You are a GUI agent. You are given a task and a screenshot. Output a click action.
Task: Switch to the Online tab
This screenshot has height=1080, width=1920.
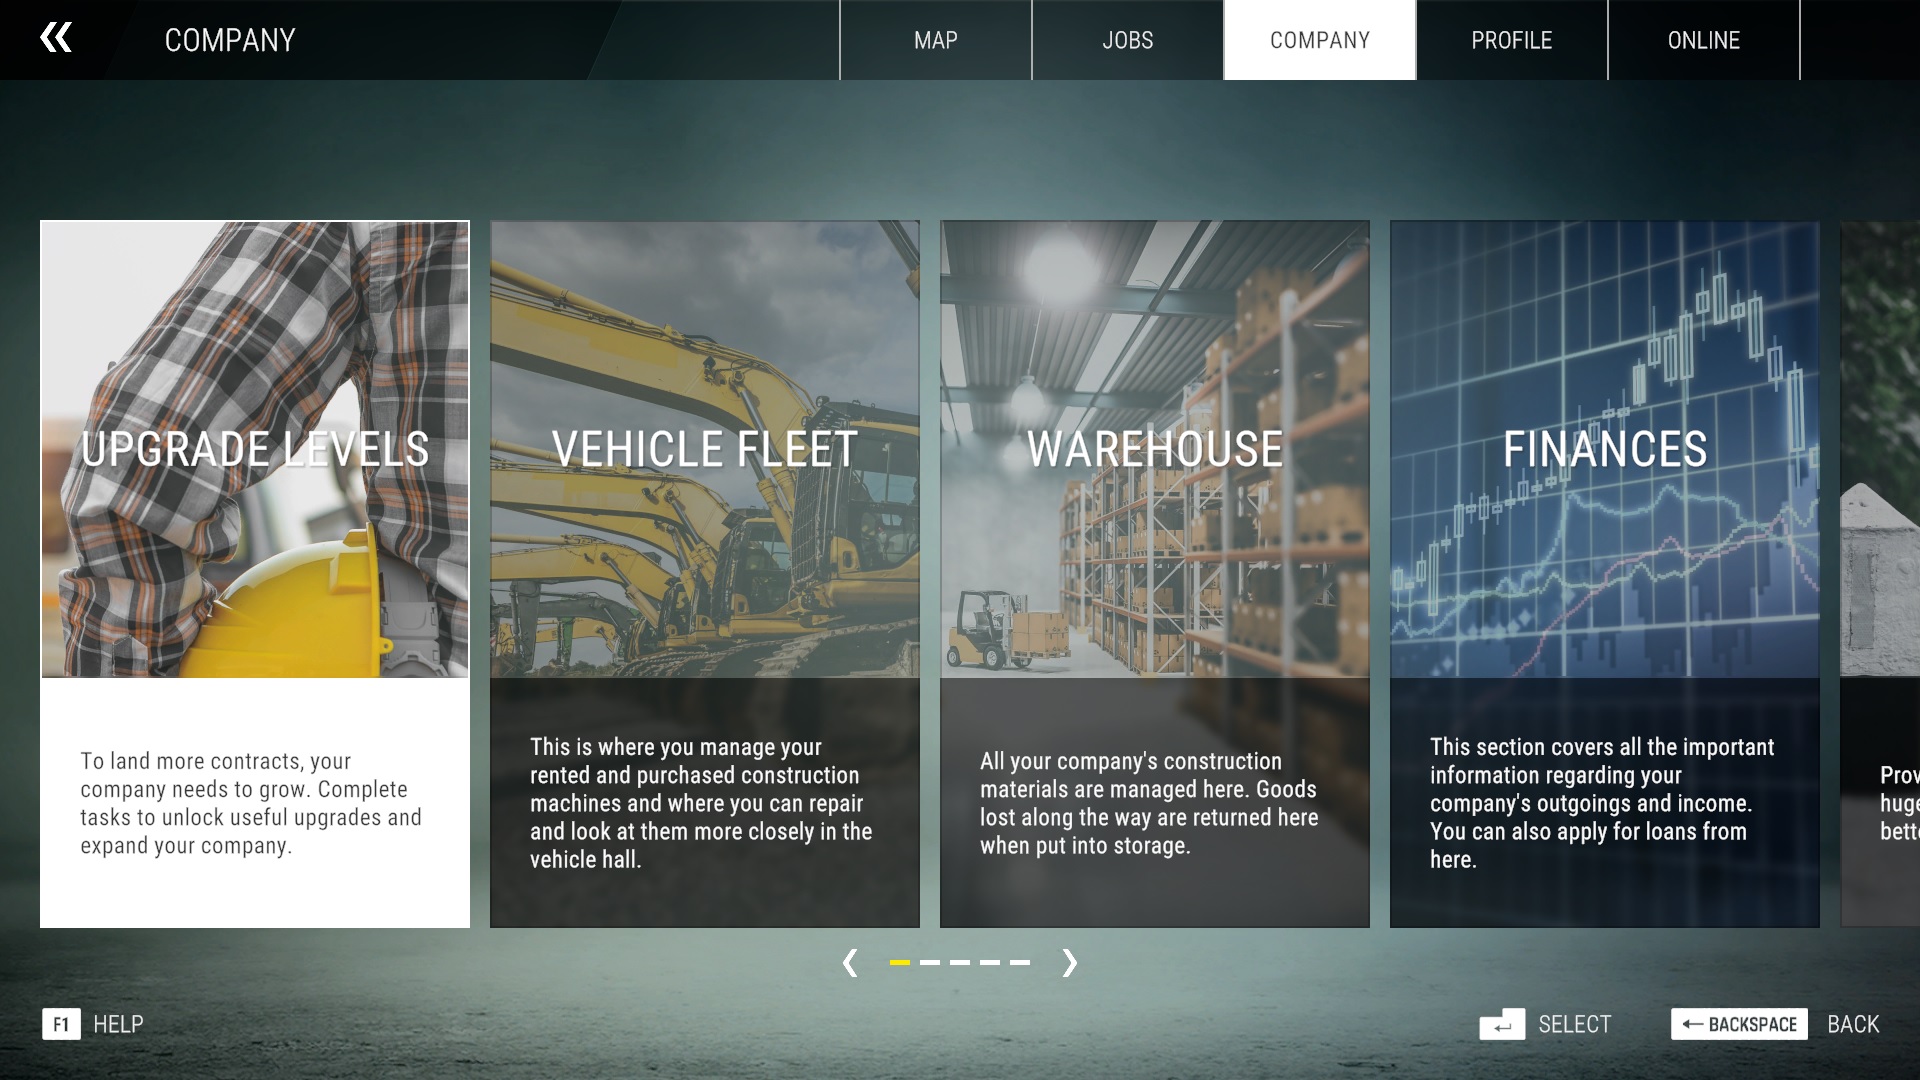pos(1703,40)
